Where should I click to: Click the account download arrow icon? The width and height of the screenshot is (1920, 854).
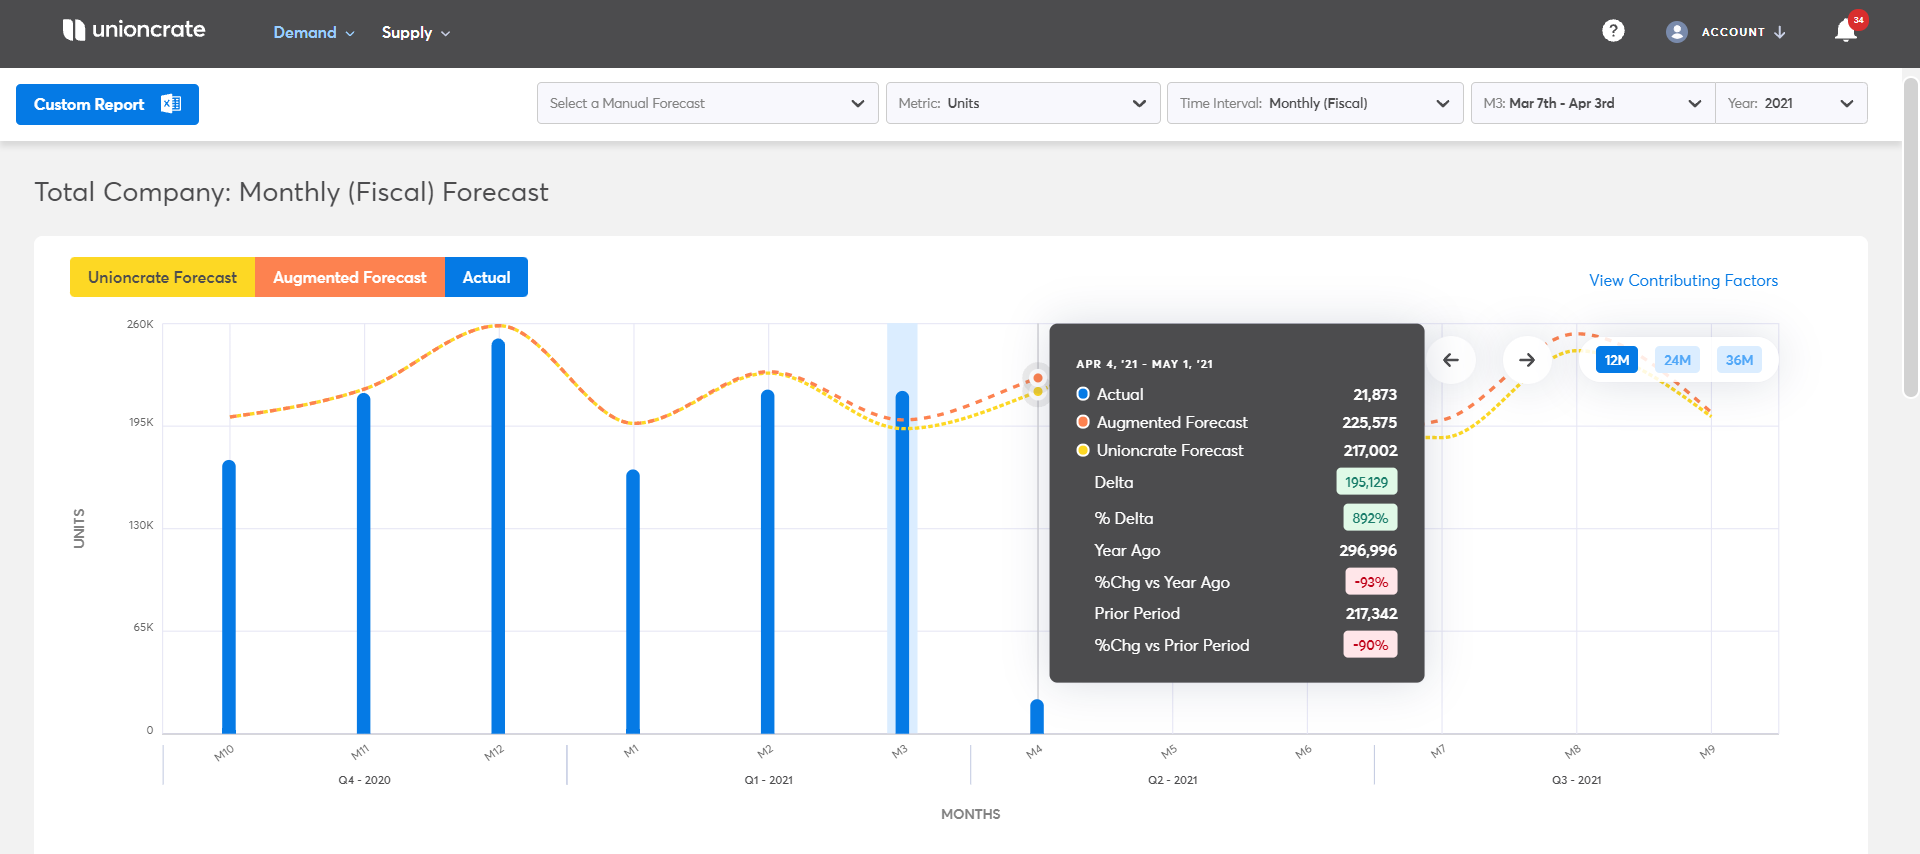(1780, 32)
